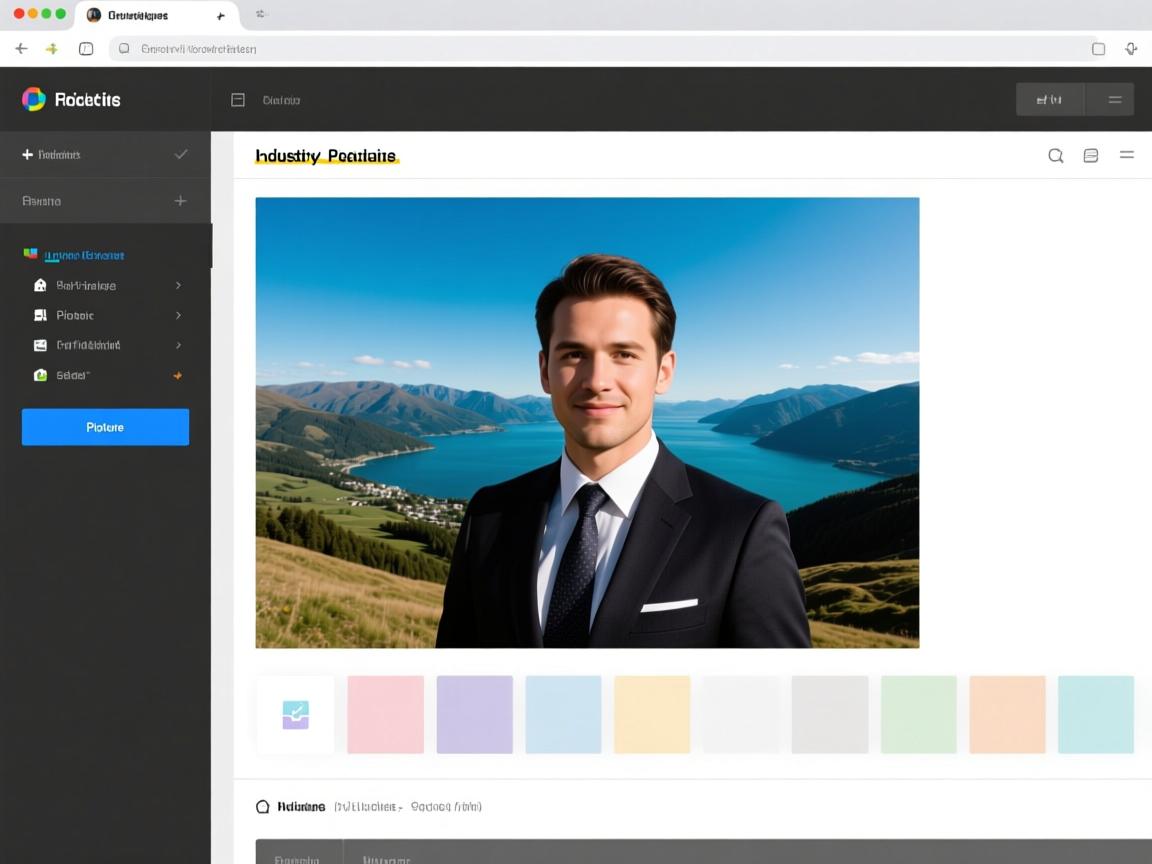Expand third sidebar item chevron arrow
Viewport: 1152px width, 864px height.
178,345
